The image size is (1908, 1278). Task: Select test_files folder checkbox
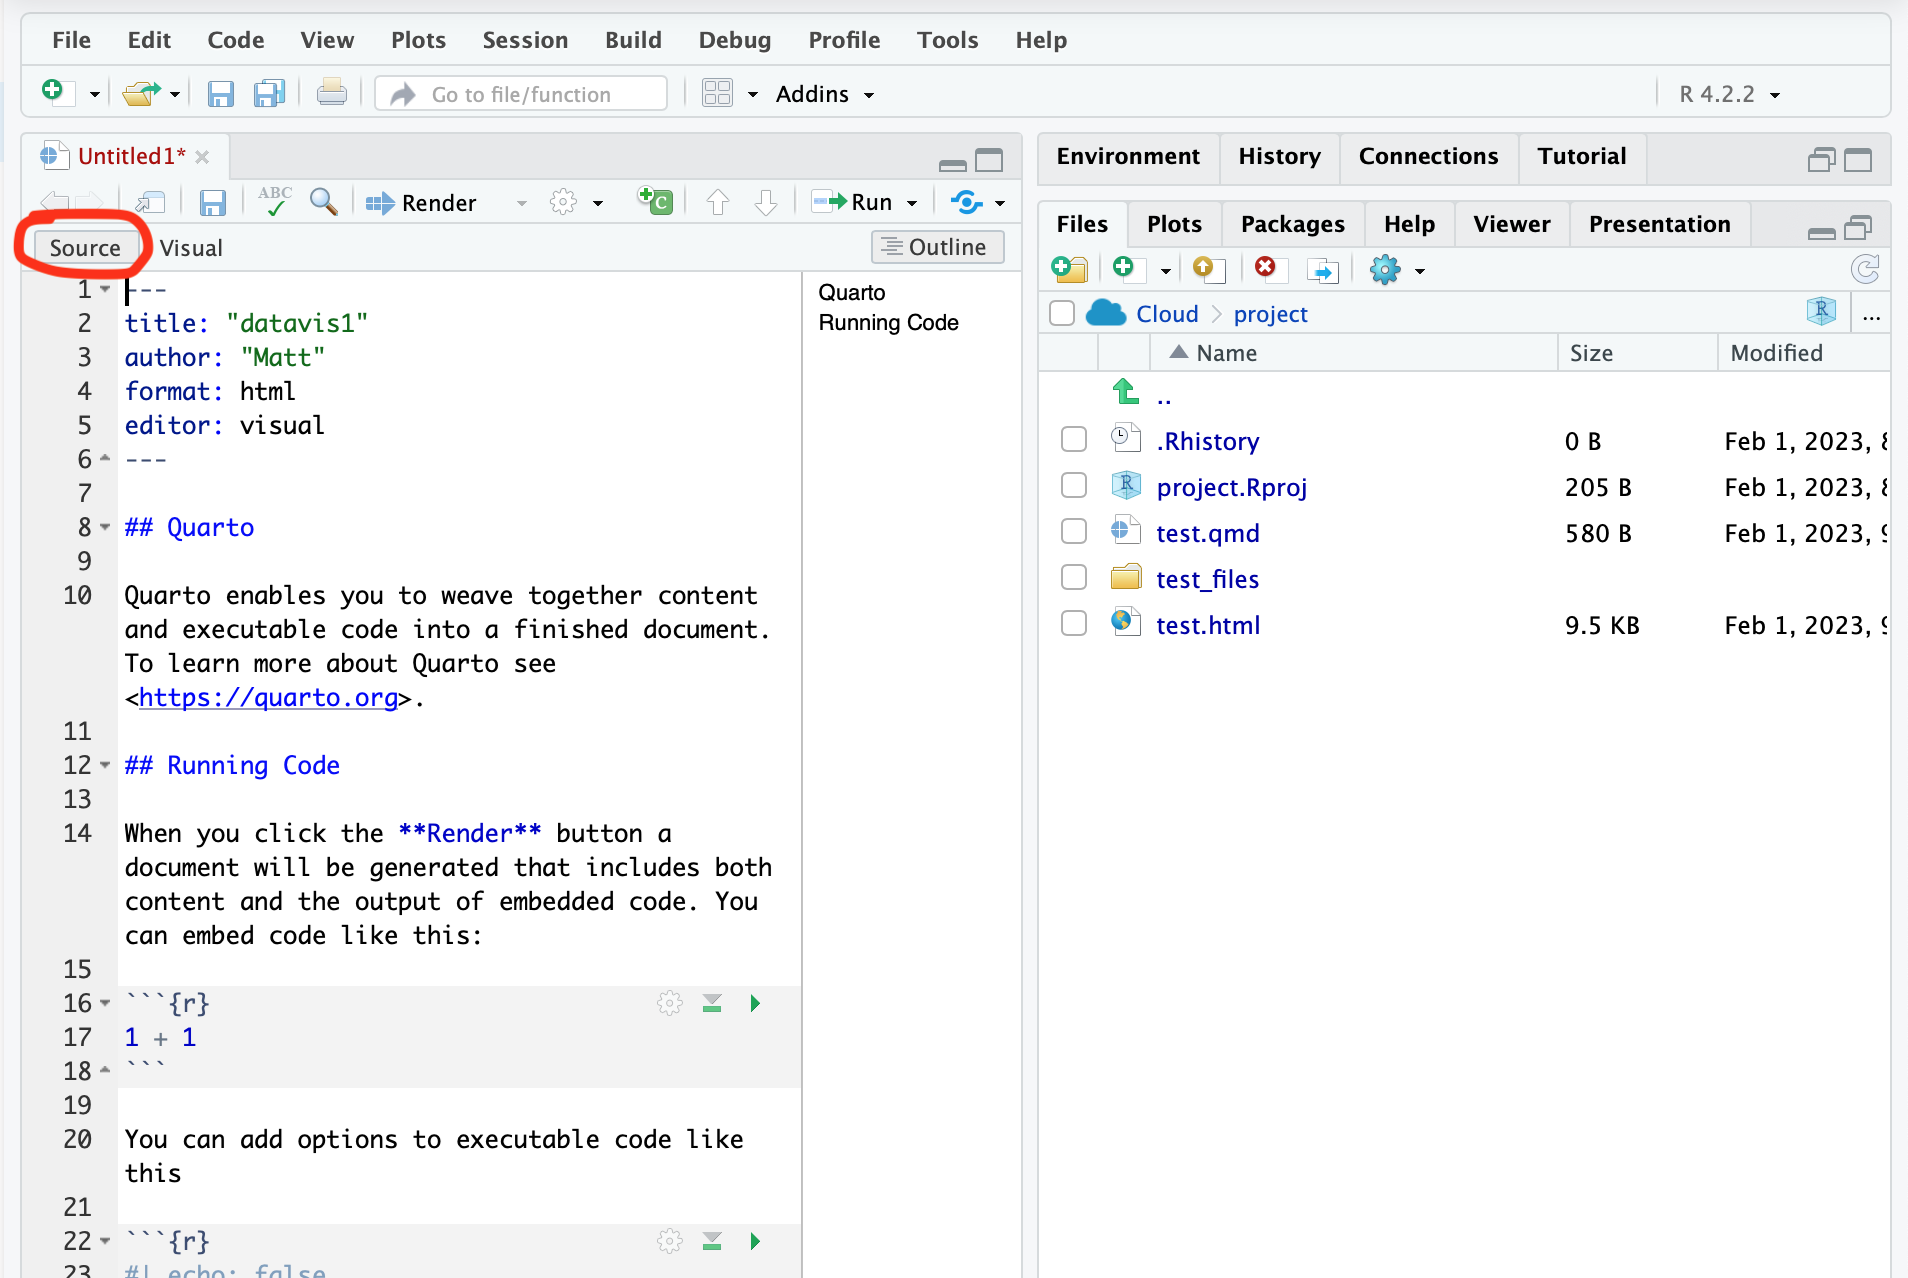[x=1074, y=578]
